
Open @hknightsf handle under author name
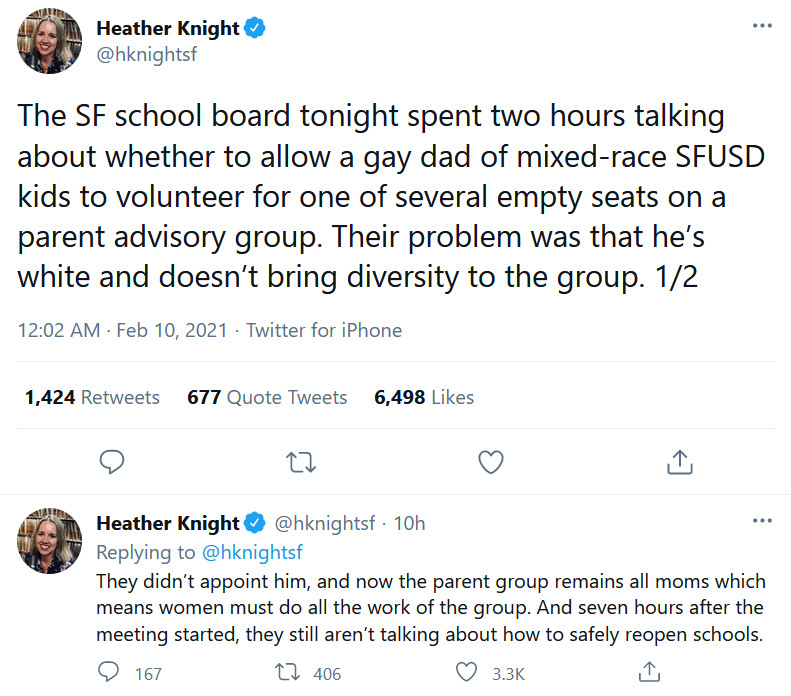[146, 55]
